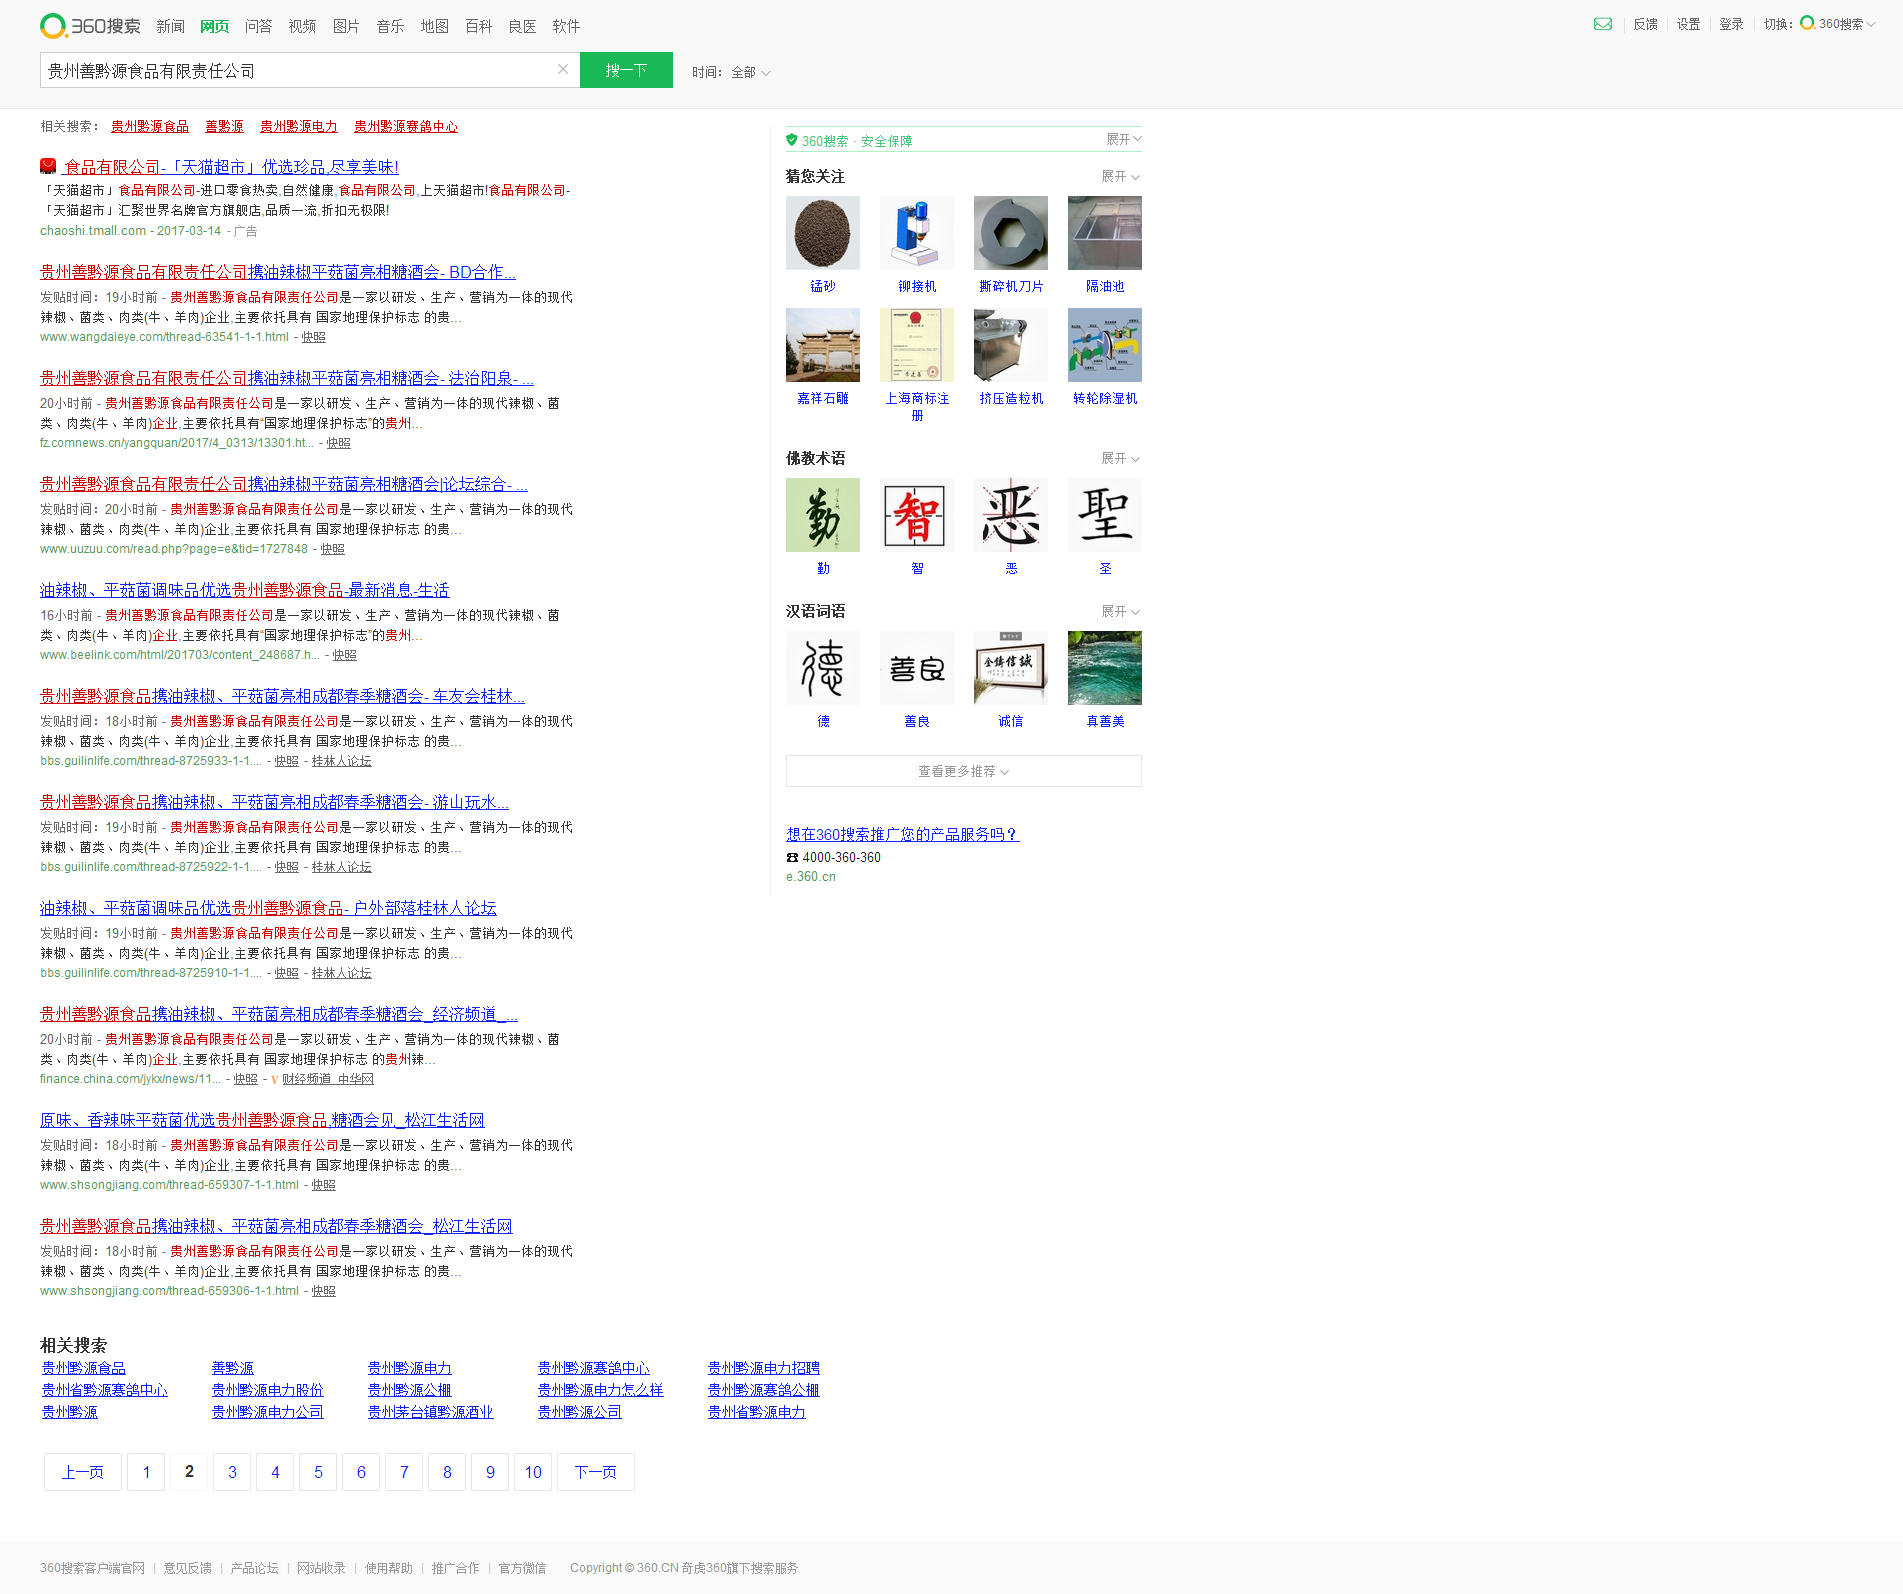The height and width of the screenshot is (1594, 1903).
Task: Open 桂林人论坛 link under 车友会 result
Action: point(341,761)
